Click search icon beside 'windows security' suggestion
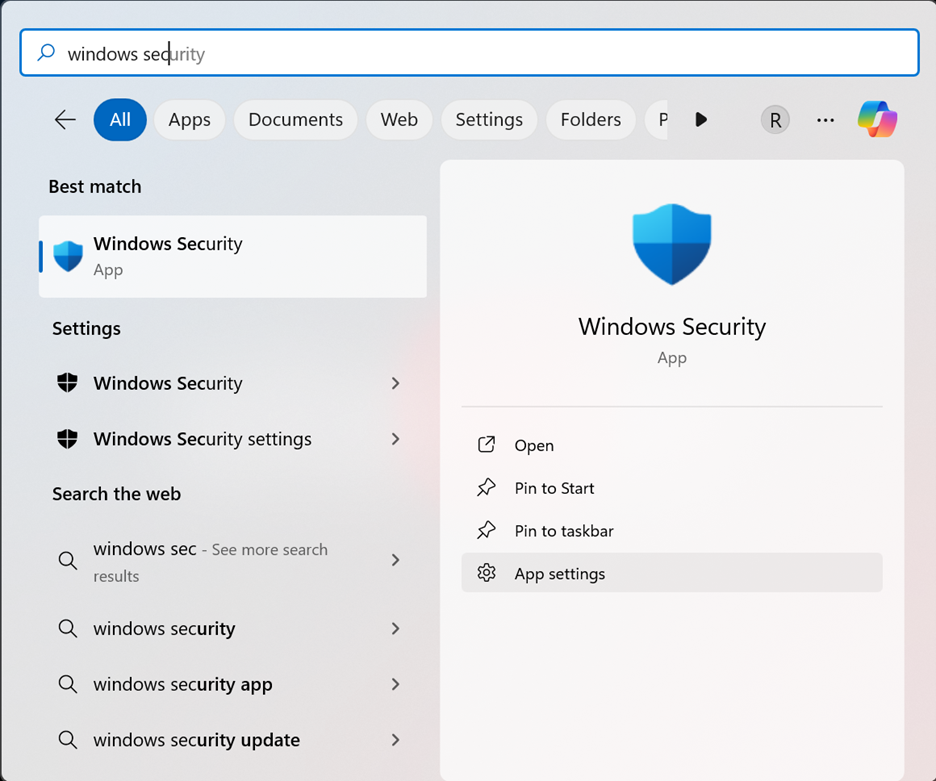This screenshot has height=781, width=936. (67, 628)
